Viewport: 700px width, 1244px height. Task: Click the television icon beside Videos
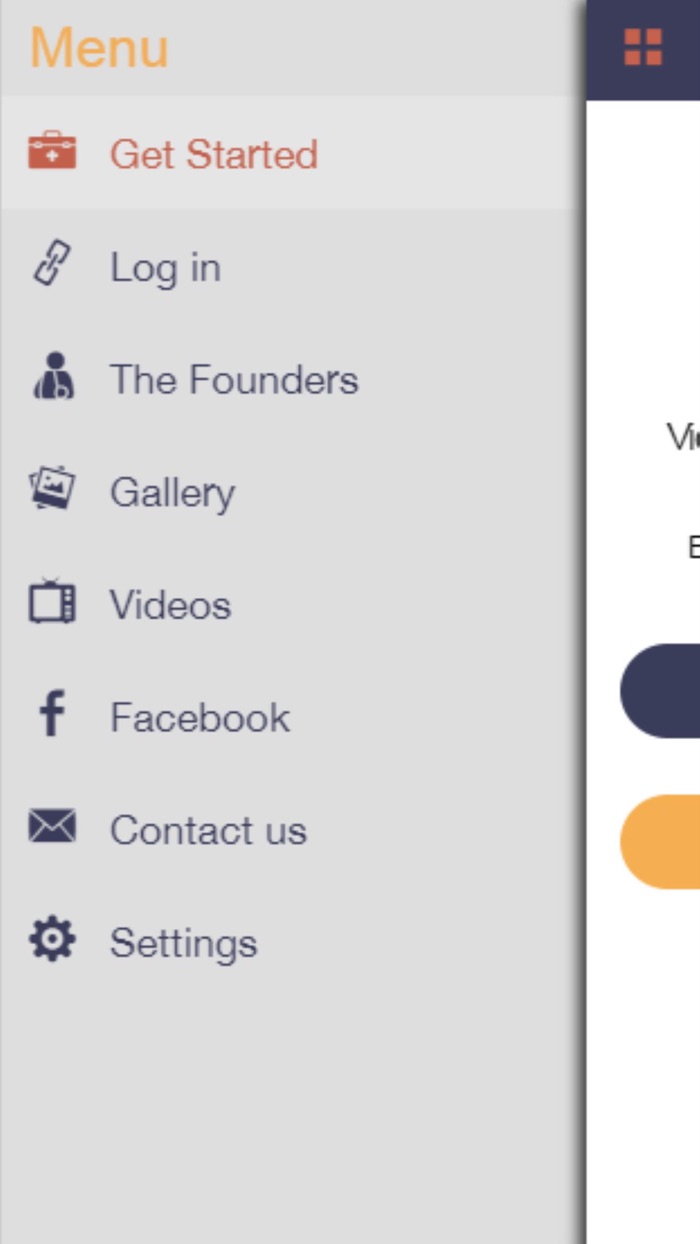[x=52, y=603]
